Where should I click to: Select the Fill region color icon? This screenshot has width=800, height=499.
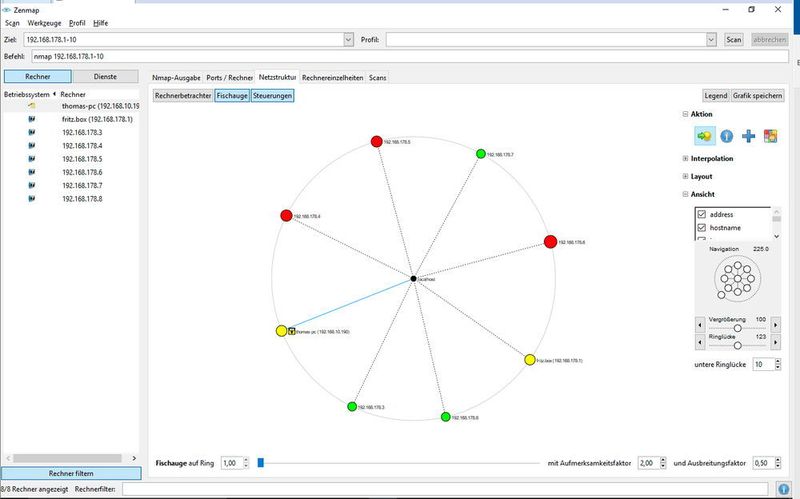pos(770,136)
